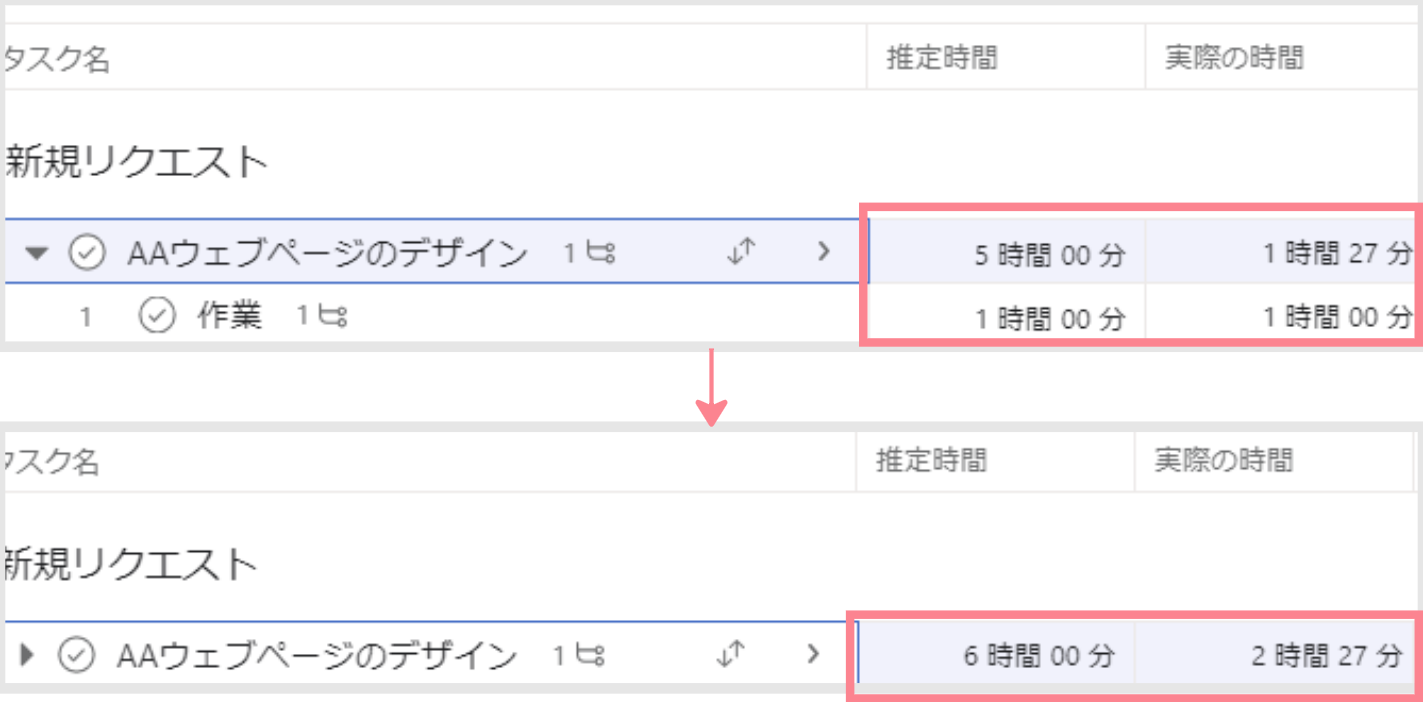The height and width of the screenshot is (702, 1423).
Task: Click 推定時間 column header in top table
Action: click(x=942, y=58)
